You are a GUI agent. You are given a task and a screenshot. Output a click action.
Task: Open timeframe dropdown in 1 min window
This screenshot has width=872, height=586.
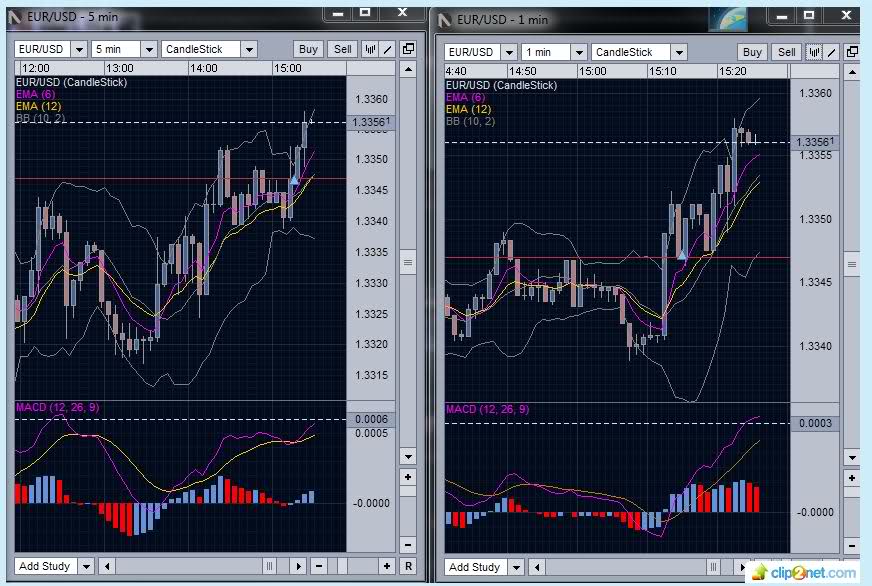tap(579, 52)
